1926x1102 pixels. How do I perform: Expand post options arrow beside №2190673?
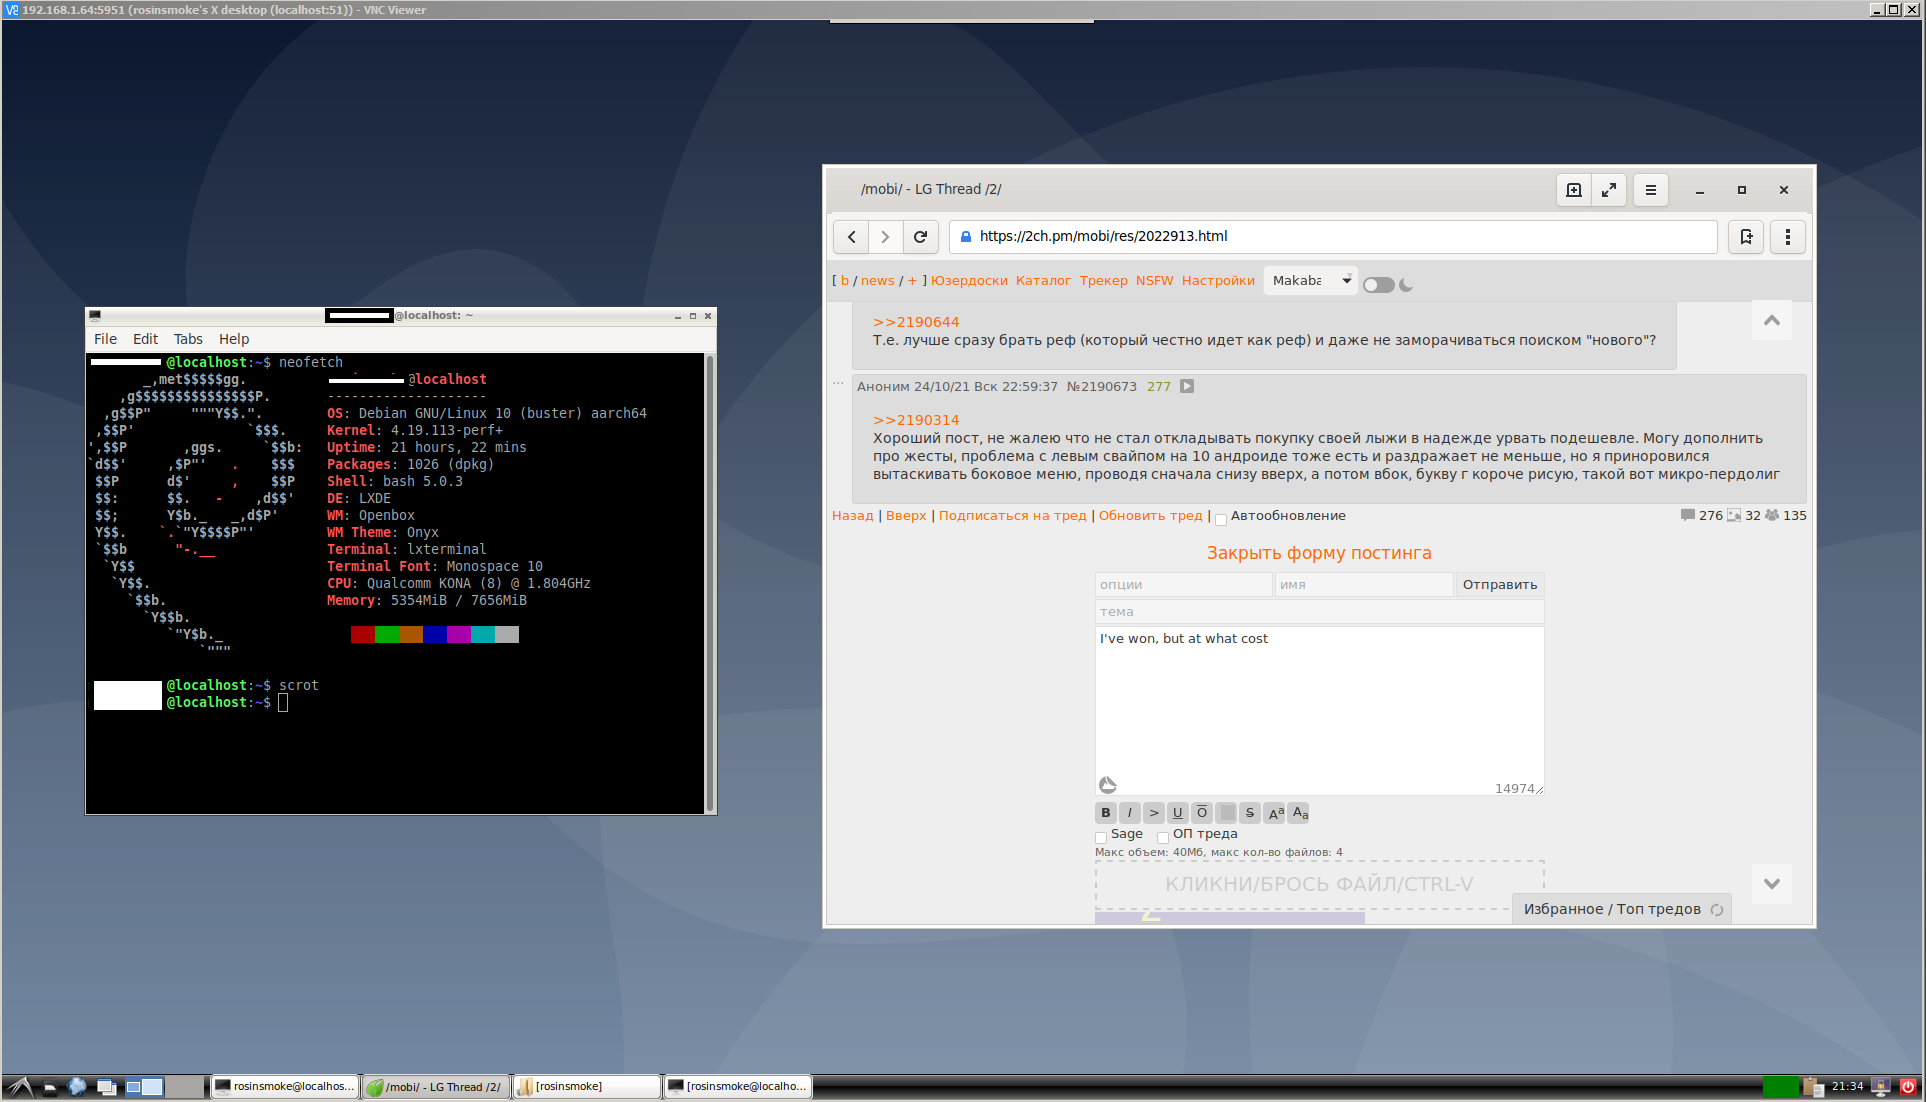click(x=1186, y=387)
